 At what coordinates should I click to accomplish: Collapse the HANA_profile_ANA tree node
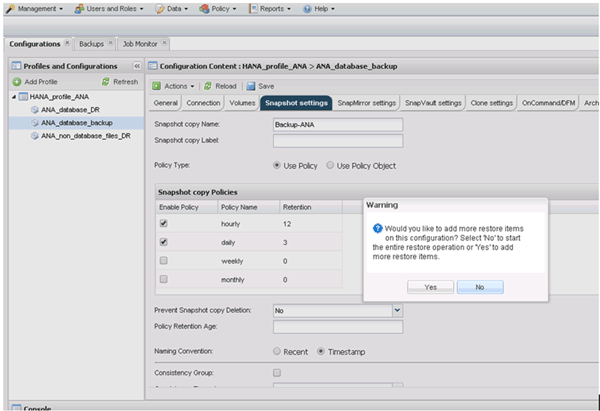[14, 96]
